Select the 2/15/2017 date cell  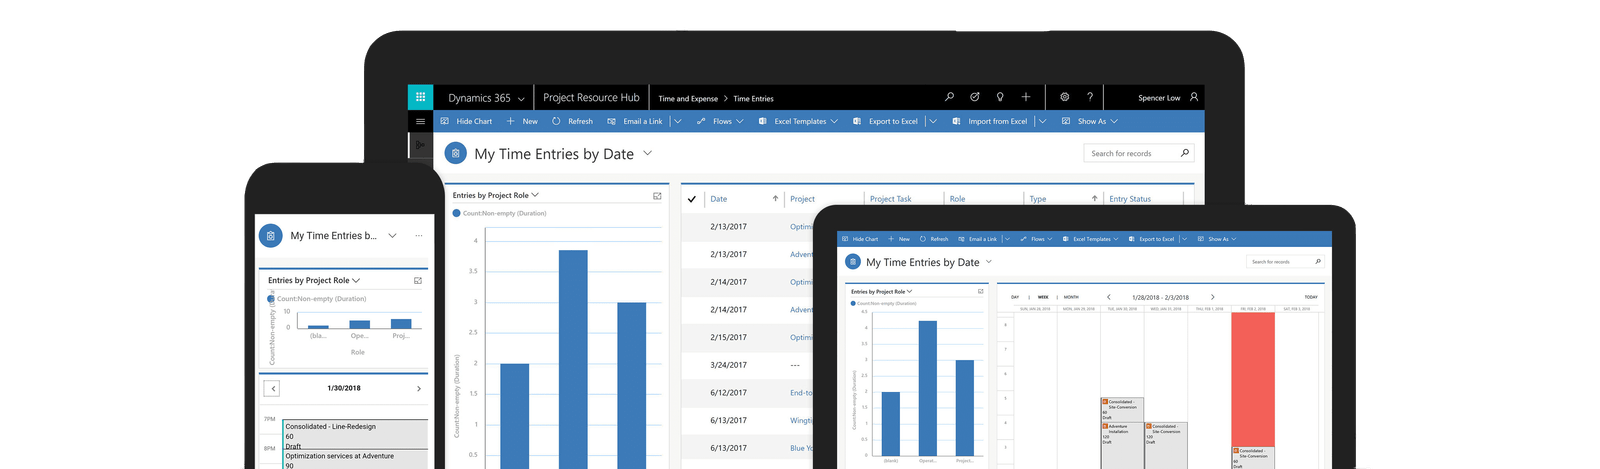728,337
